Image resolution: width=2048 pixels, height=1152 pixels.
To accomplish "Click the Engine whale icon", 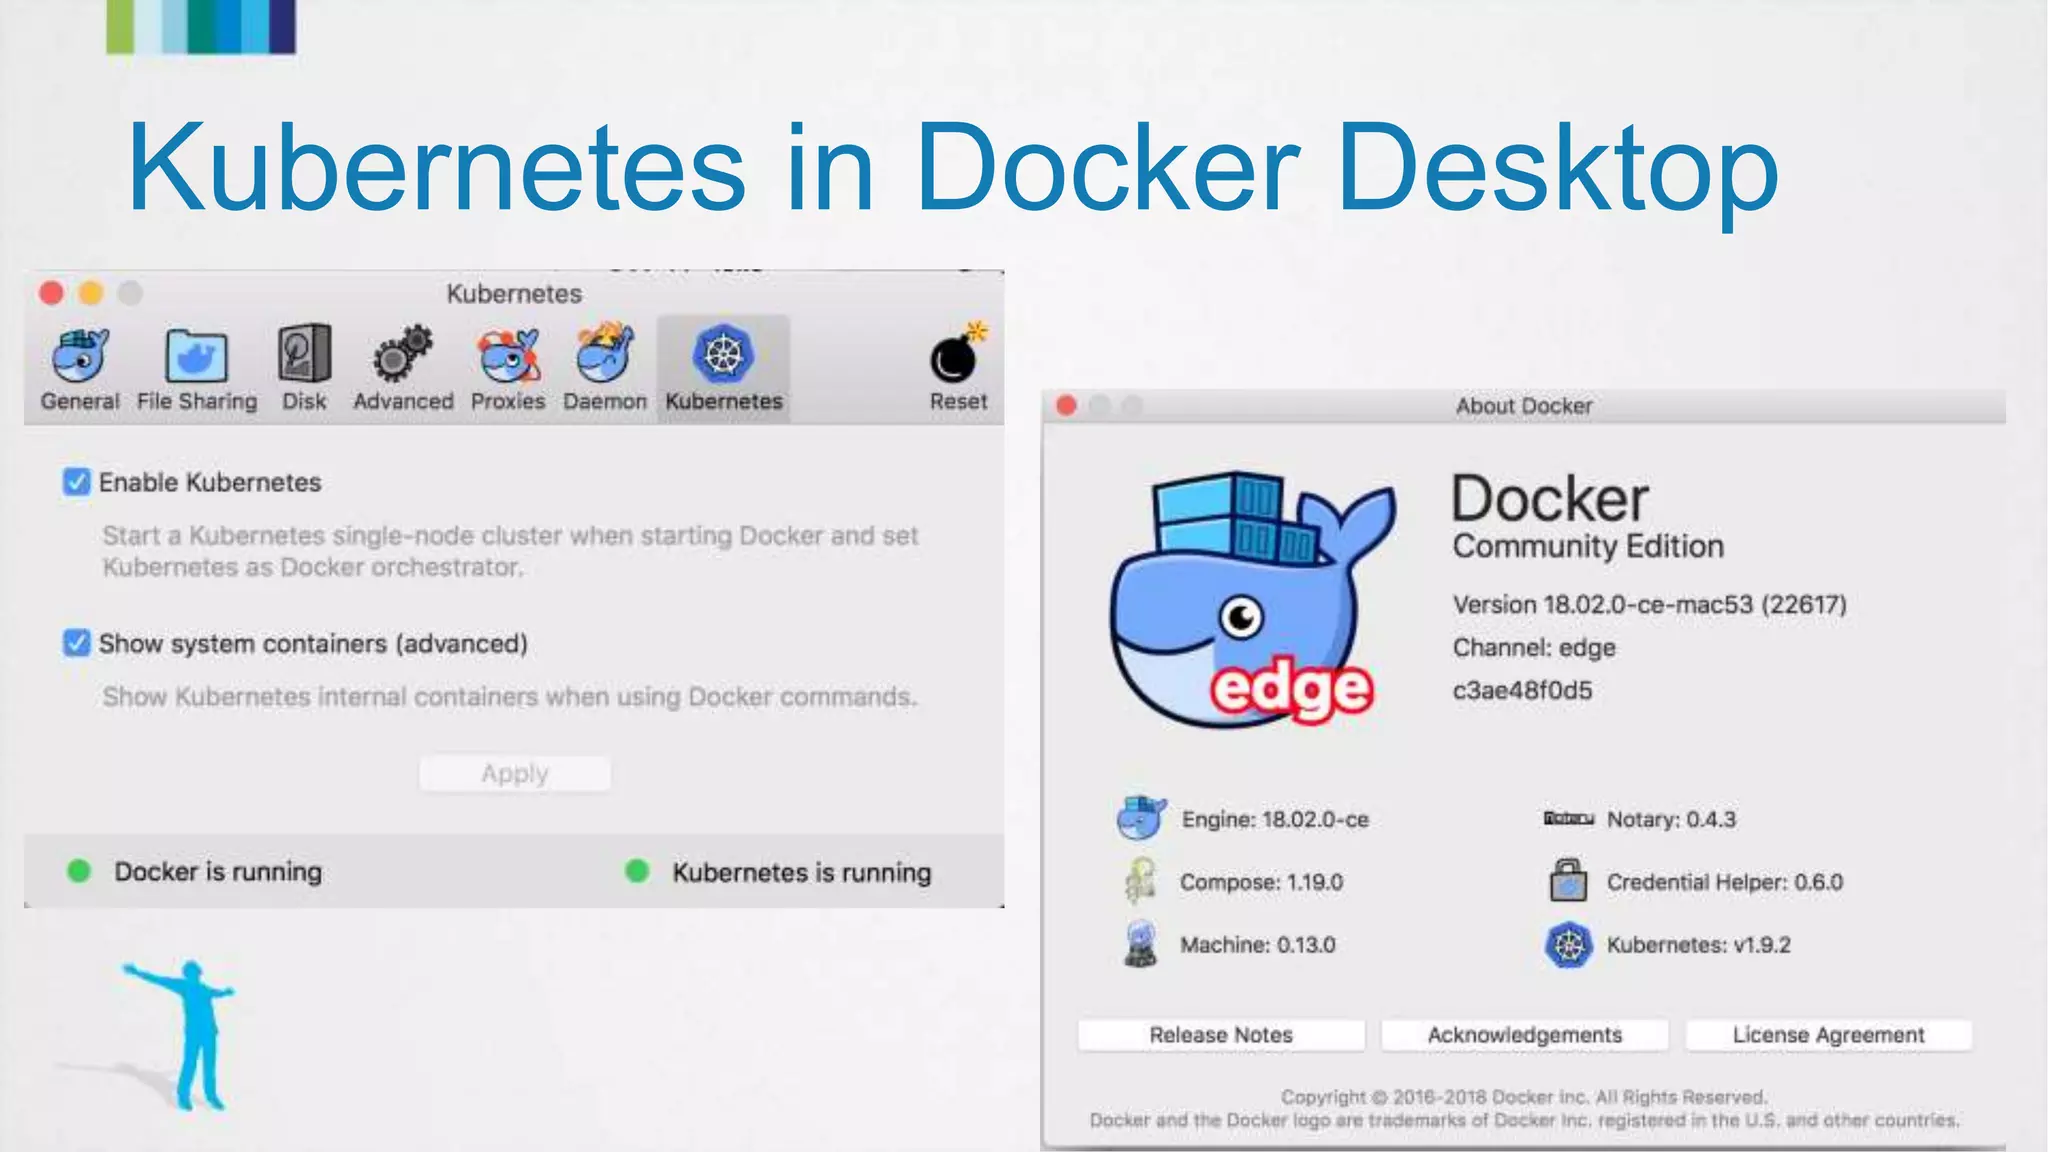I will (1141, 818).
